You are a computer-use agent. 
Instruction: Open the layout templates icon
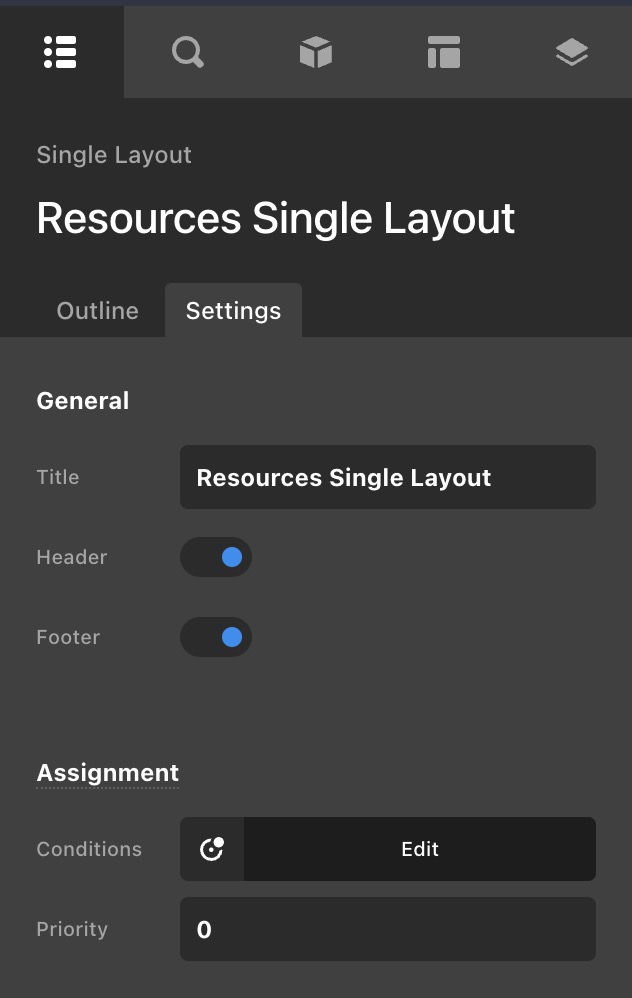443,52
